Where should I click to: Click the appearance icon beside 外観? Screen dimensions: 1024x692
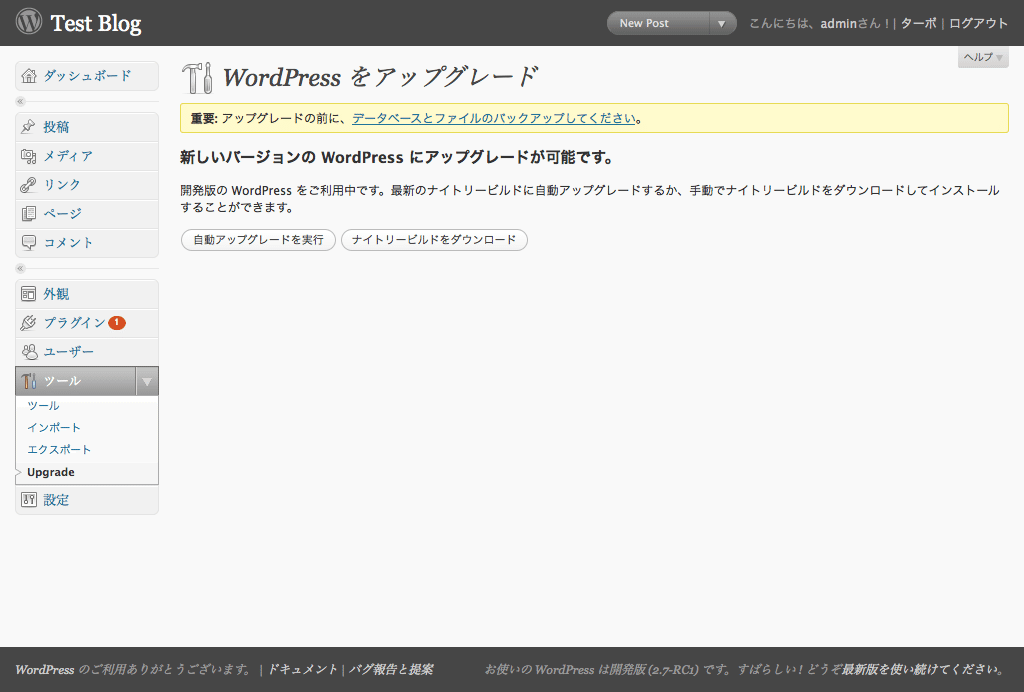29,294
